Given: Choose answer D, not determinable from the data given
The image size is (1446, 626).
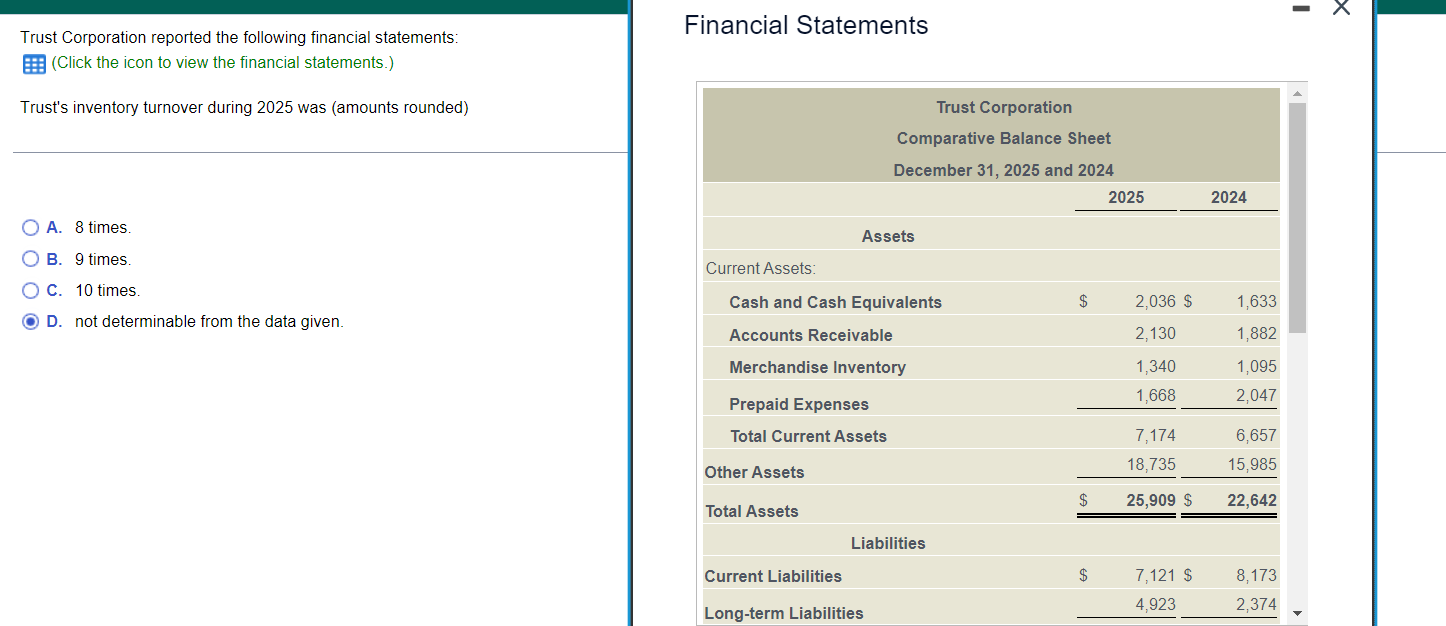Looking at the screenshot, I should click(x=30, y=321).
